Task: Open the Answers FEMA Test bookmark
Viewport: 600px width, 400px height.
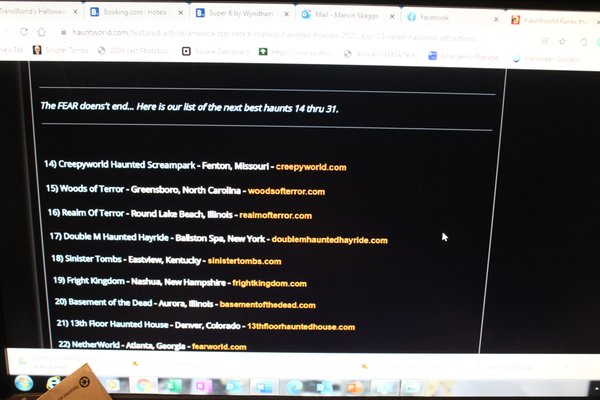Action: click(x=380, y=54)
